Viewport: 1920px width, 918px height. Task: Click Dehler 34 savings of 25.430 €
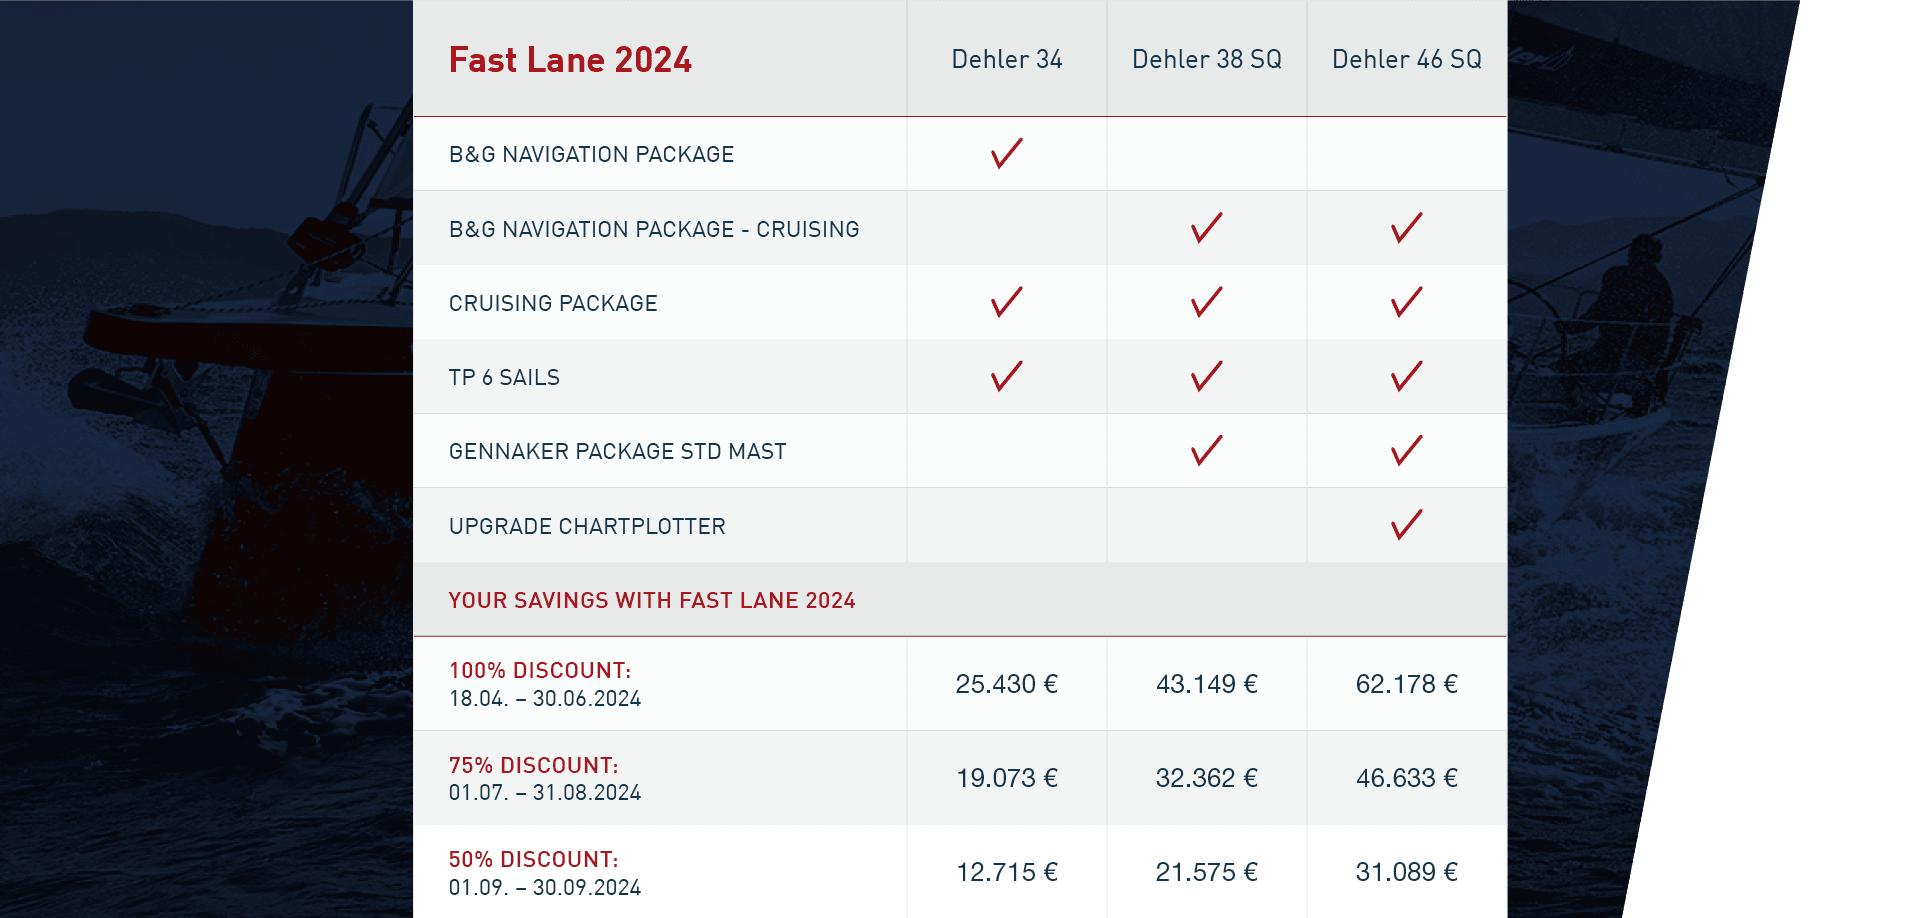[1006, 684]
